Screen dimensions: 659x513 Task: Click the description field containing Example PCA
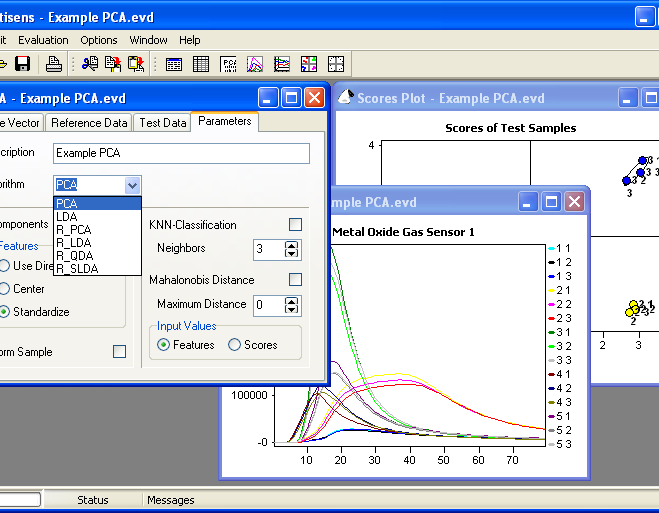tap(180, 153)
